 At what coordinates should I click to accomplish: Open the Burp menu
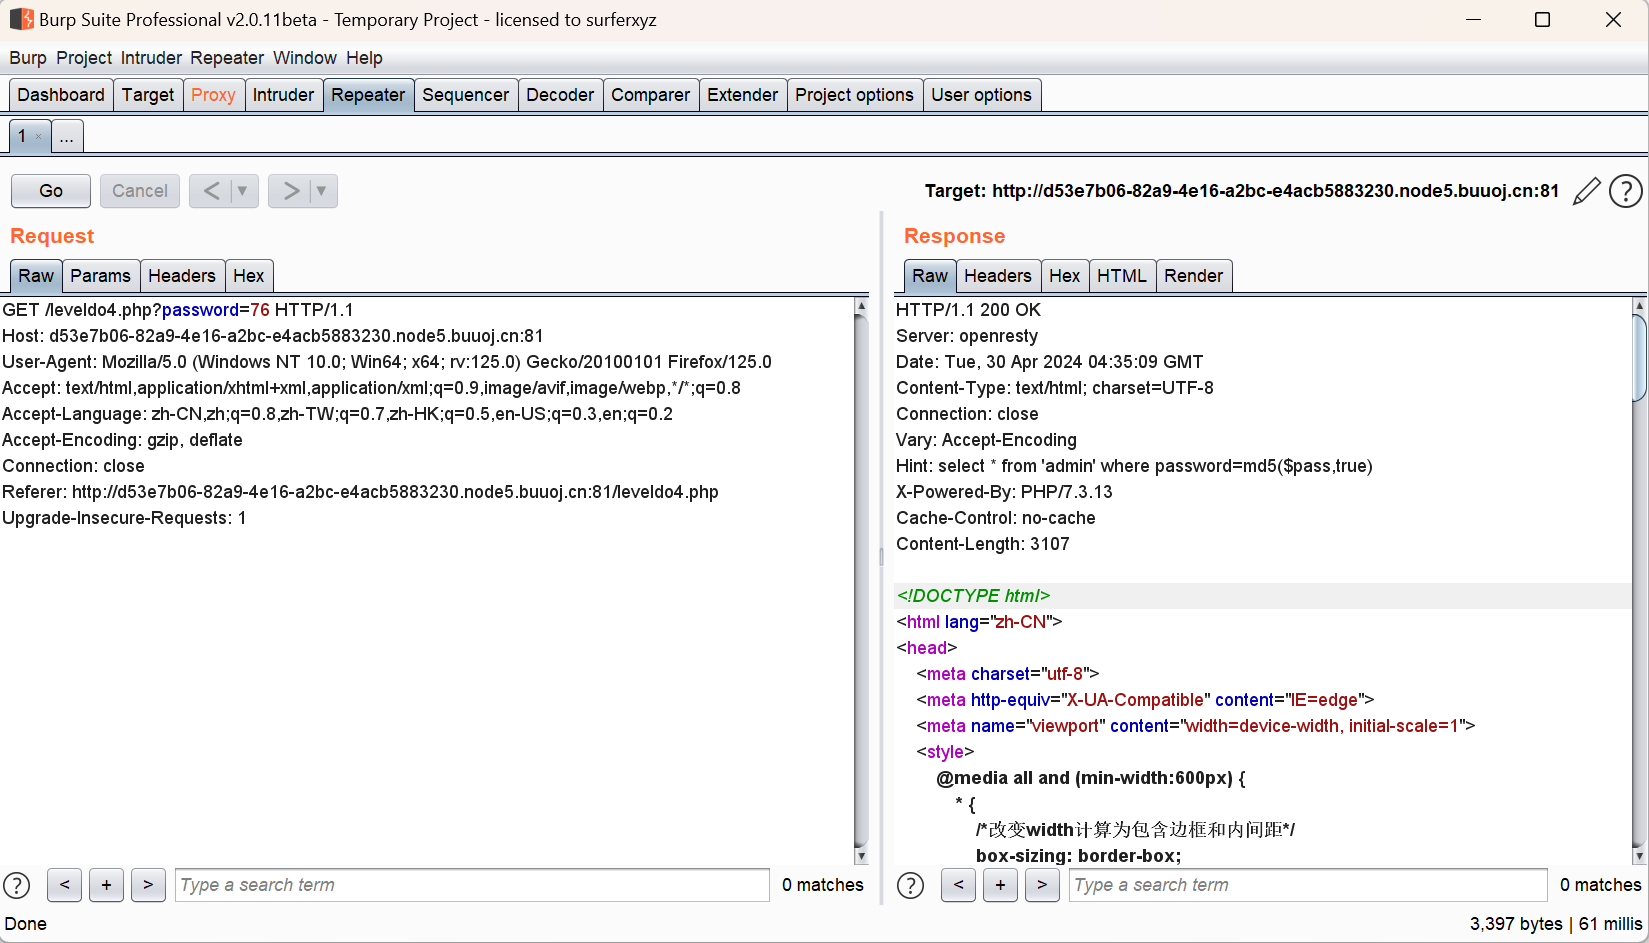click(x=28, y=58)
